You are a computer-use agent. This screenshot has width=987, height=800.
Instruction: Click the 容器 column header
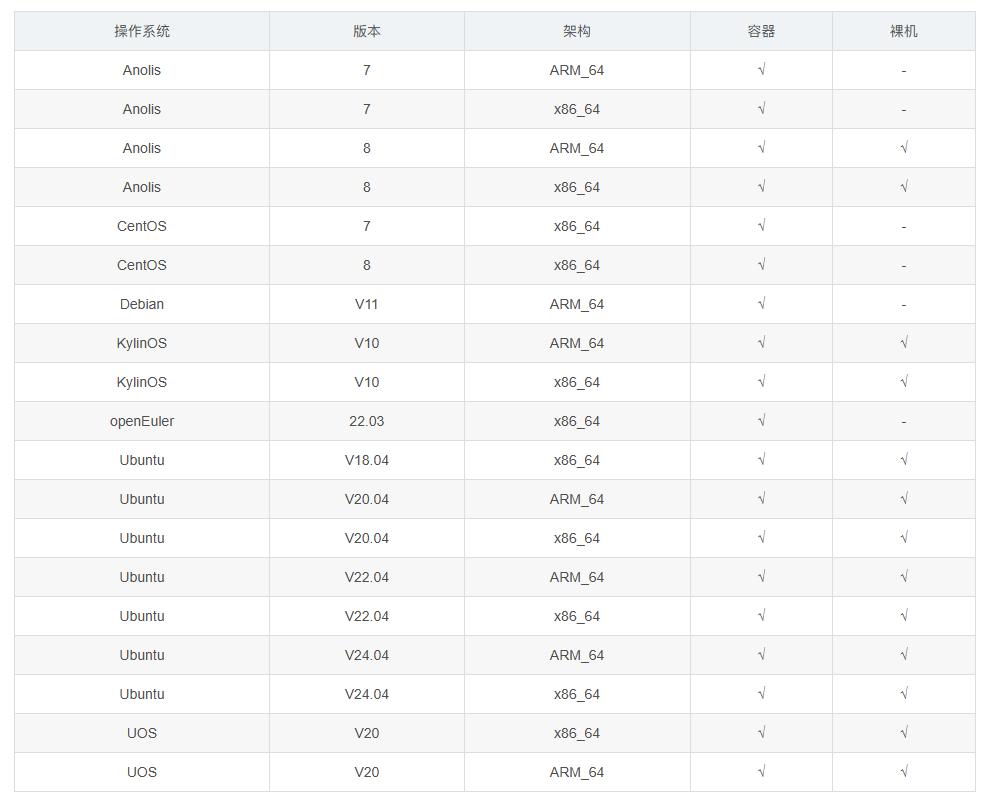pyautogui.click(x=761, y=31)
